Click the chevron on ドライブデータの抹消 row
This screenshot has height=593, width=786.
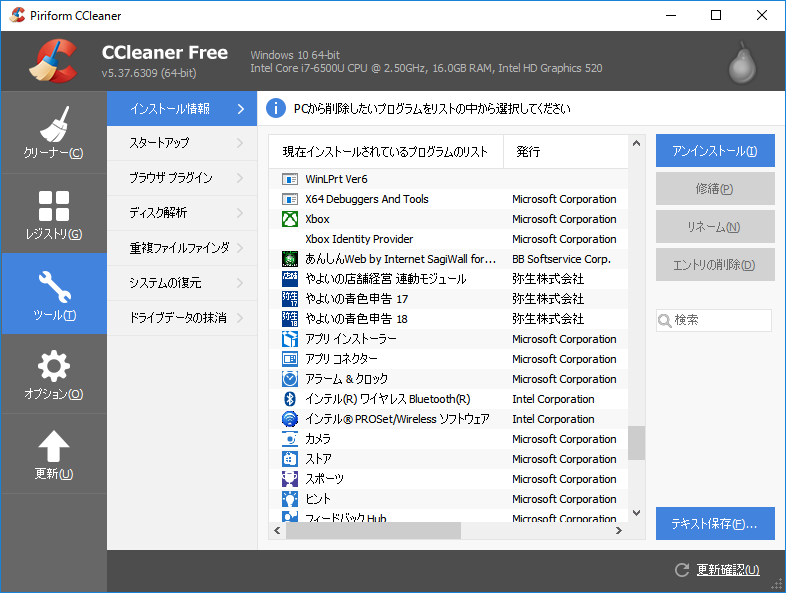click(x=240, y=318)
